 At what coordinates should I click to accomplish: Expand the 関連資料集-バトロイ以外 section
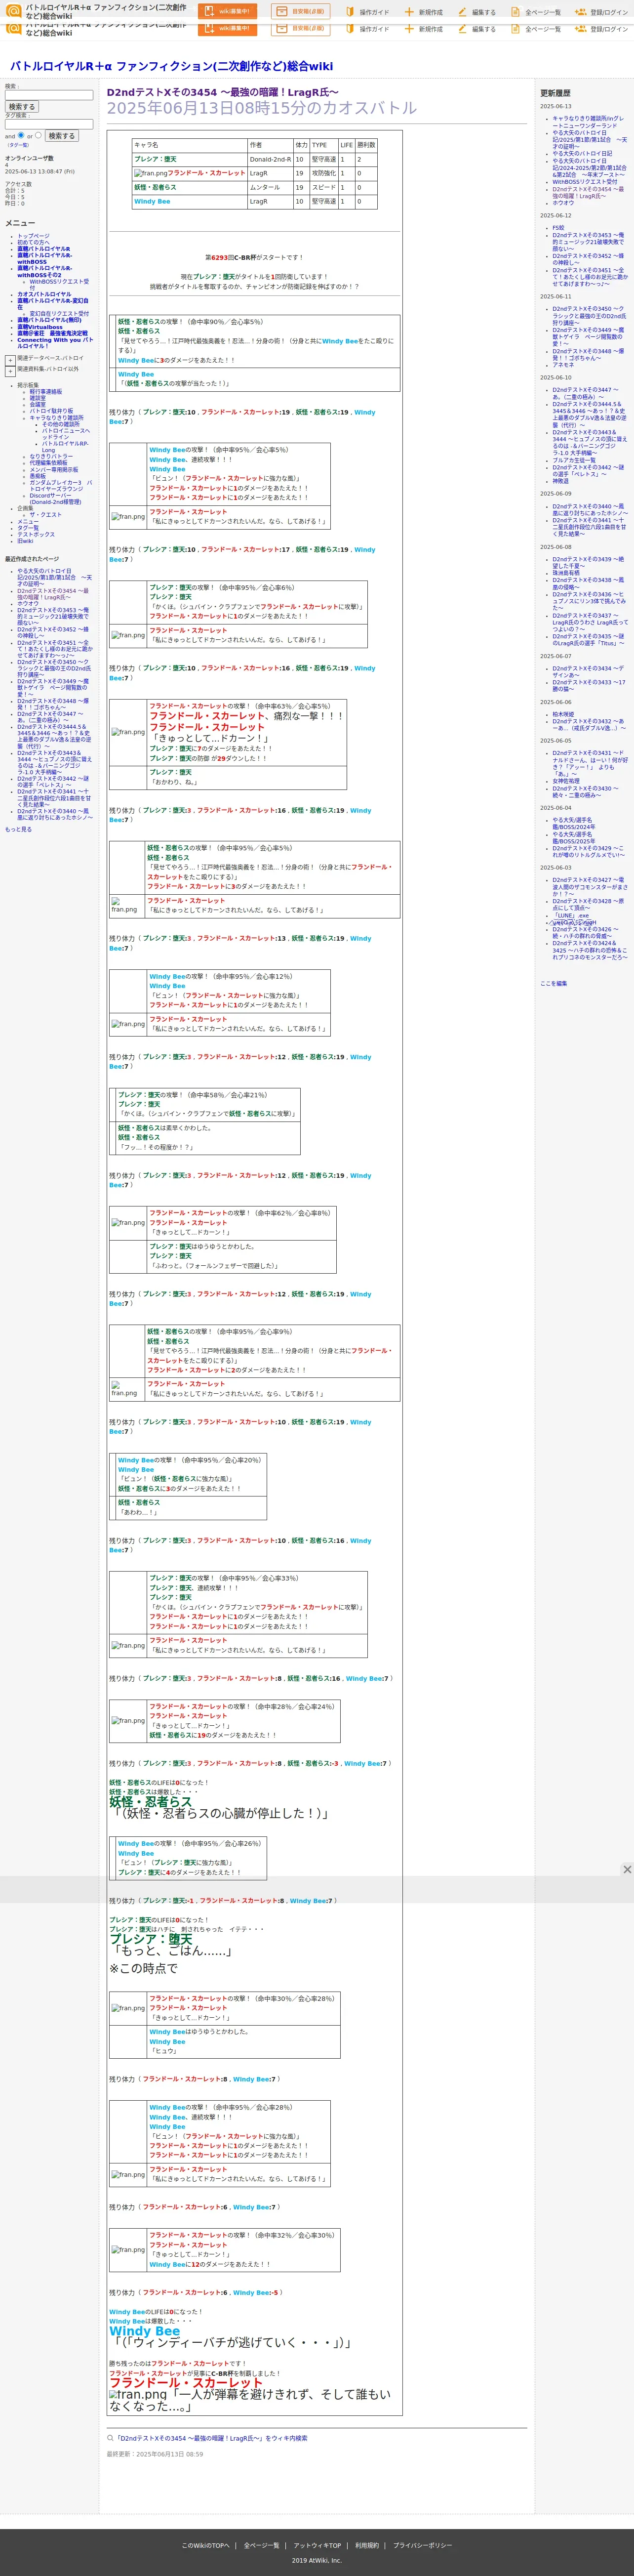pyautogui.click(x=10, y=370)
